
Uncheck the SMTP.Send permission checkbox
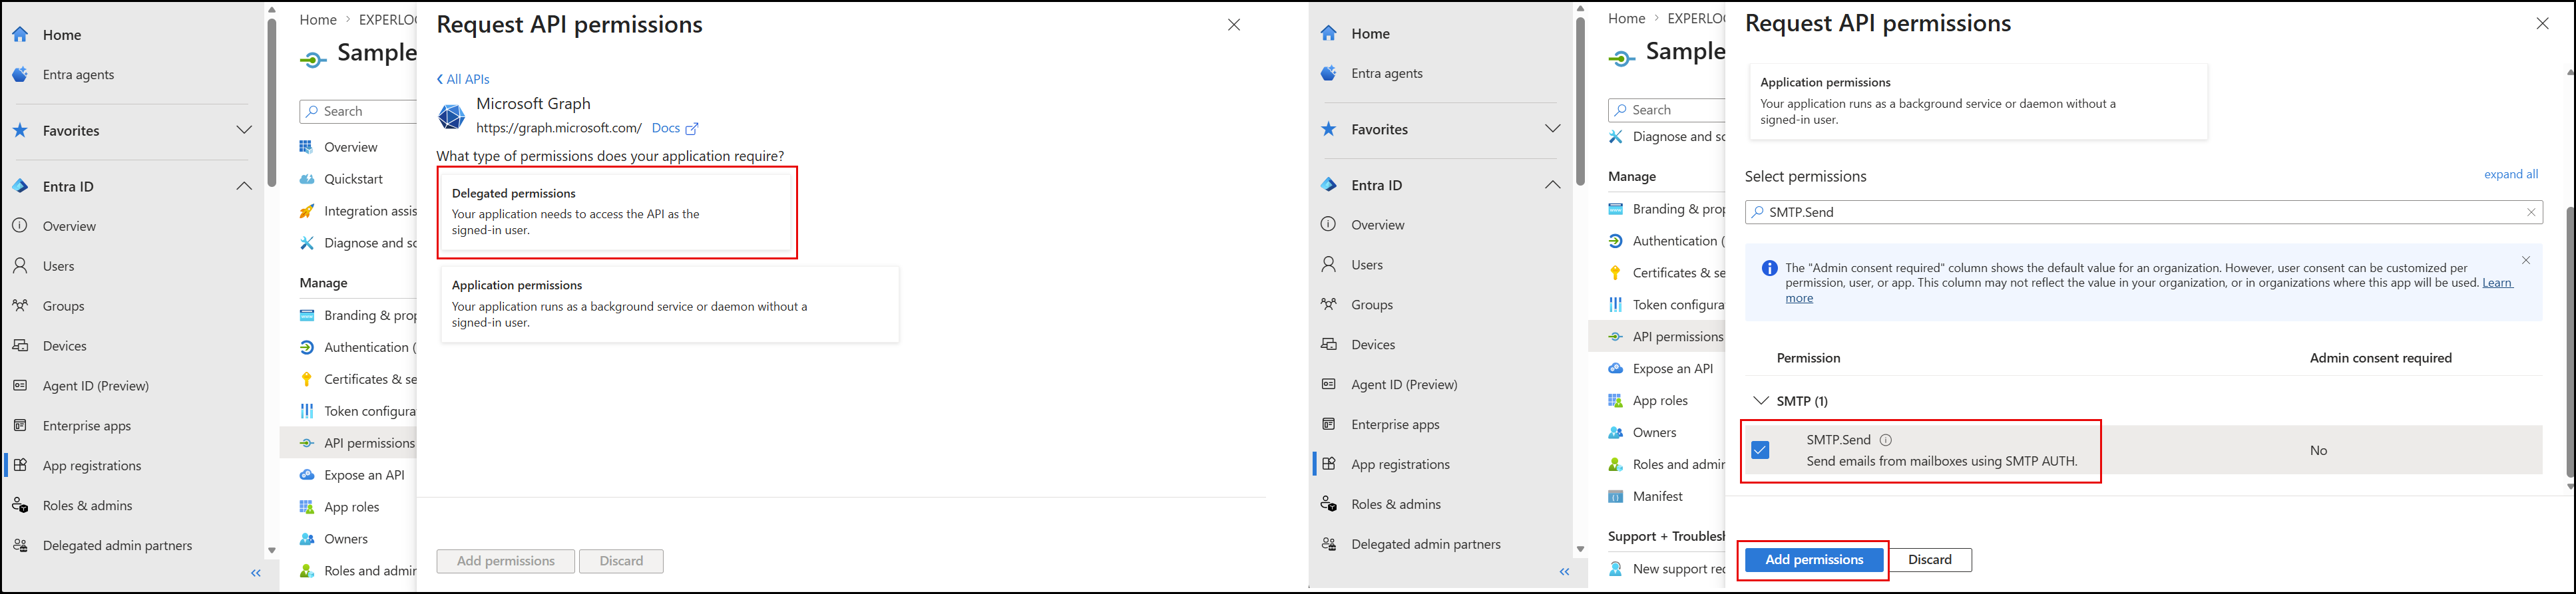(1760, 450)
